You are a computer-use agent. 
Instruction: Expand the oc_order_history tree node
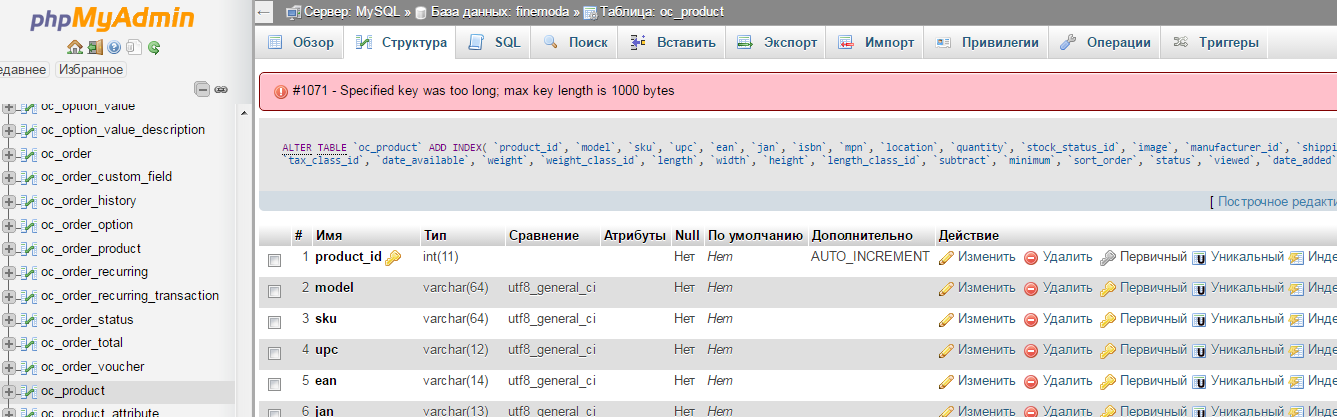[10, 201]
